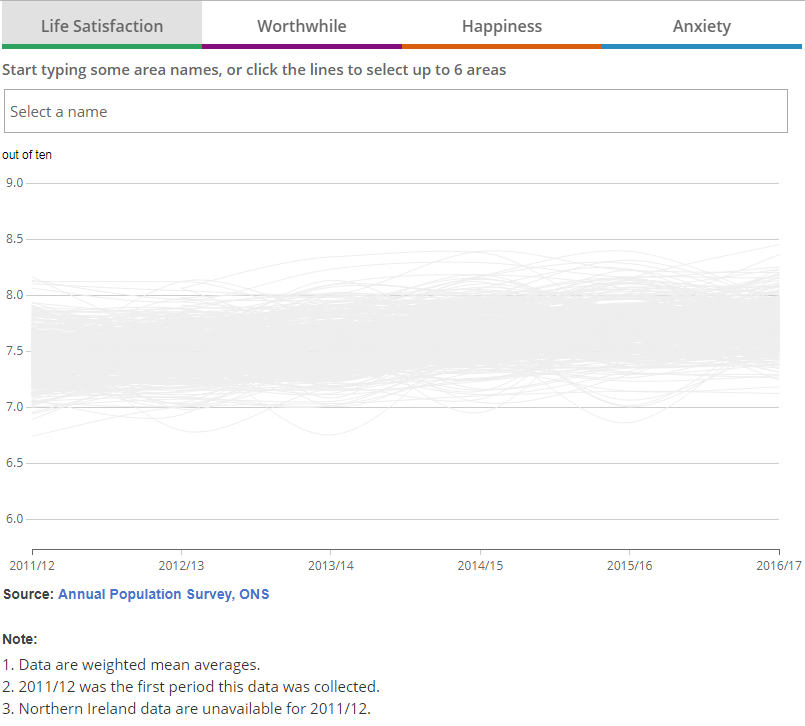Click the orange bar under the Happiness tab
The height and width of the screenshot is (726, 805).
click(501, 46)
